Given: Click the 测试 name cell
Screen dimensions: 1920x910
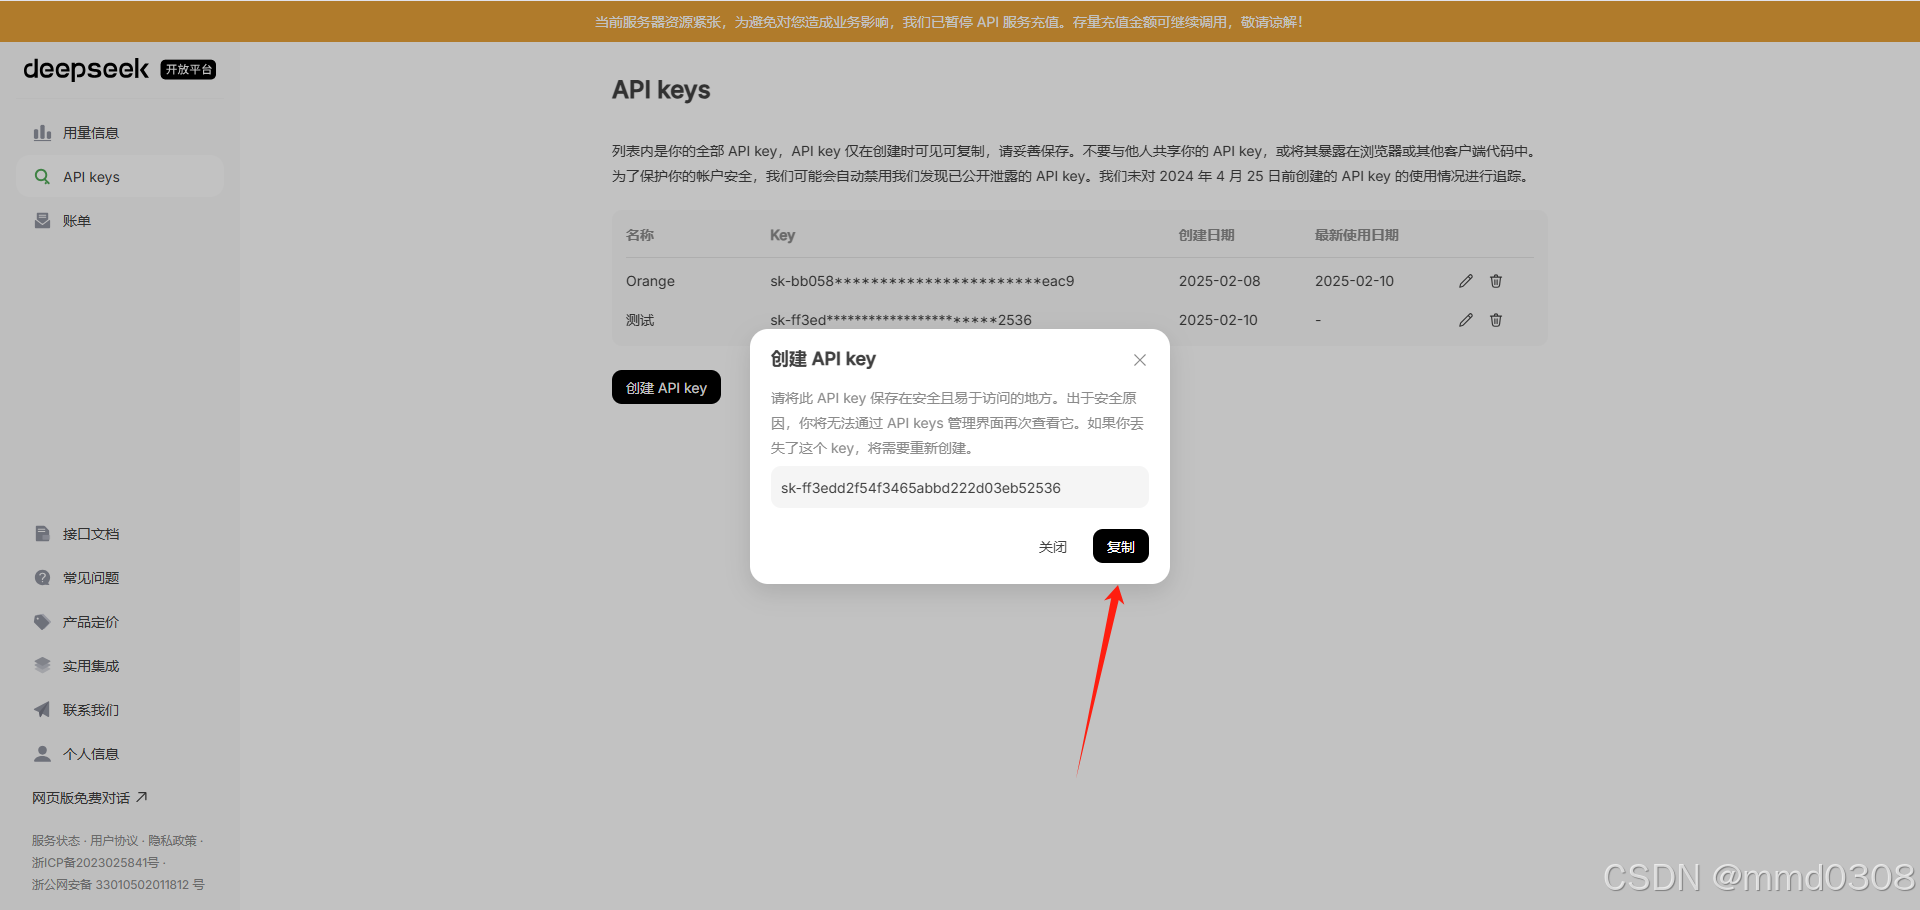Looking at the screenshot, I should [640, 320].
